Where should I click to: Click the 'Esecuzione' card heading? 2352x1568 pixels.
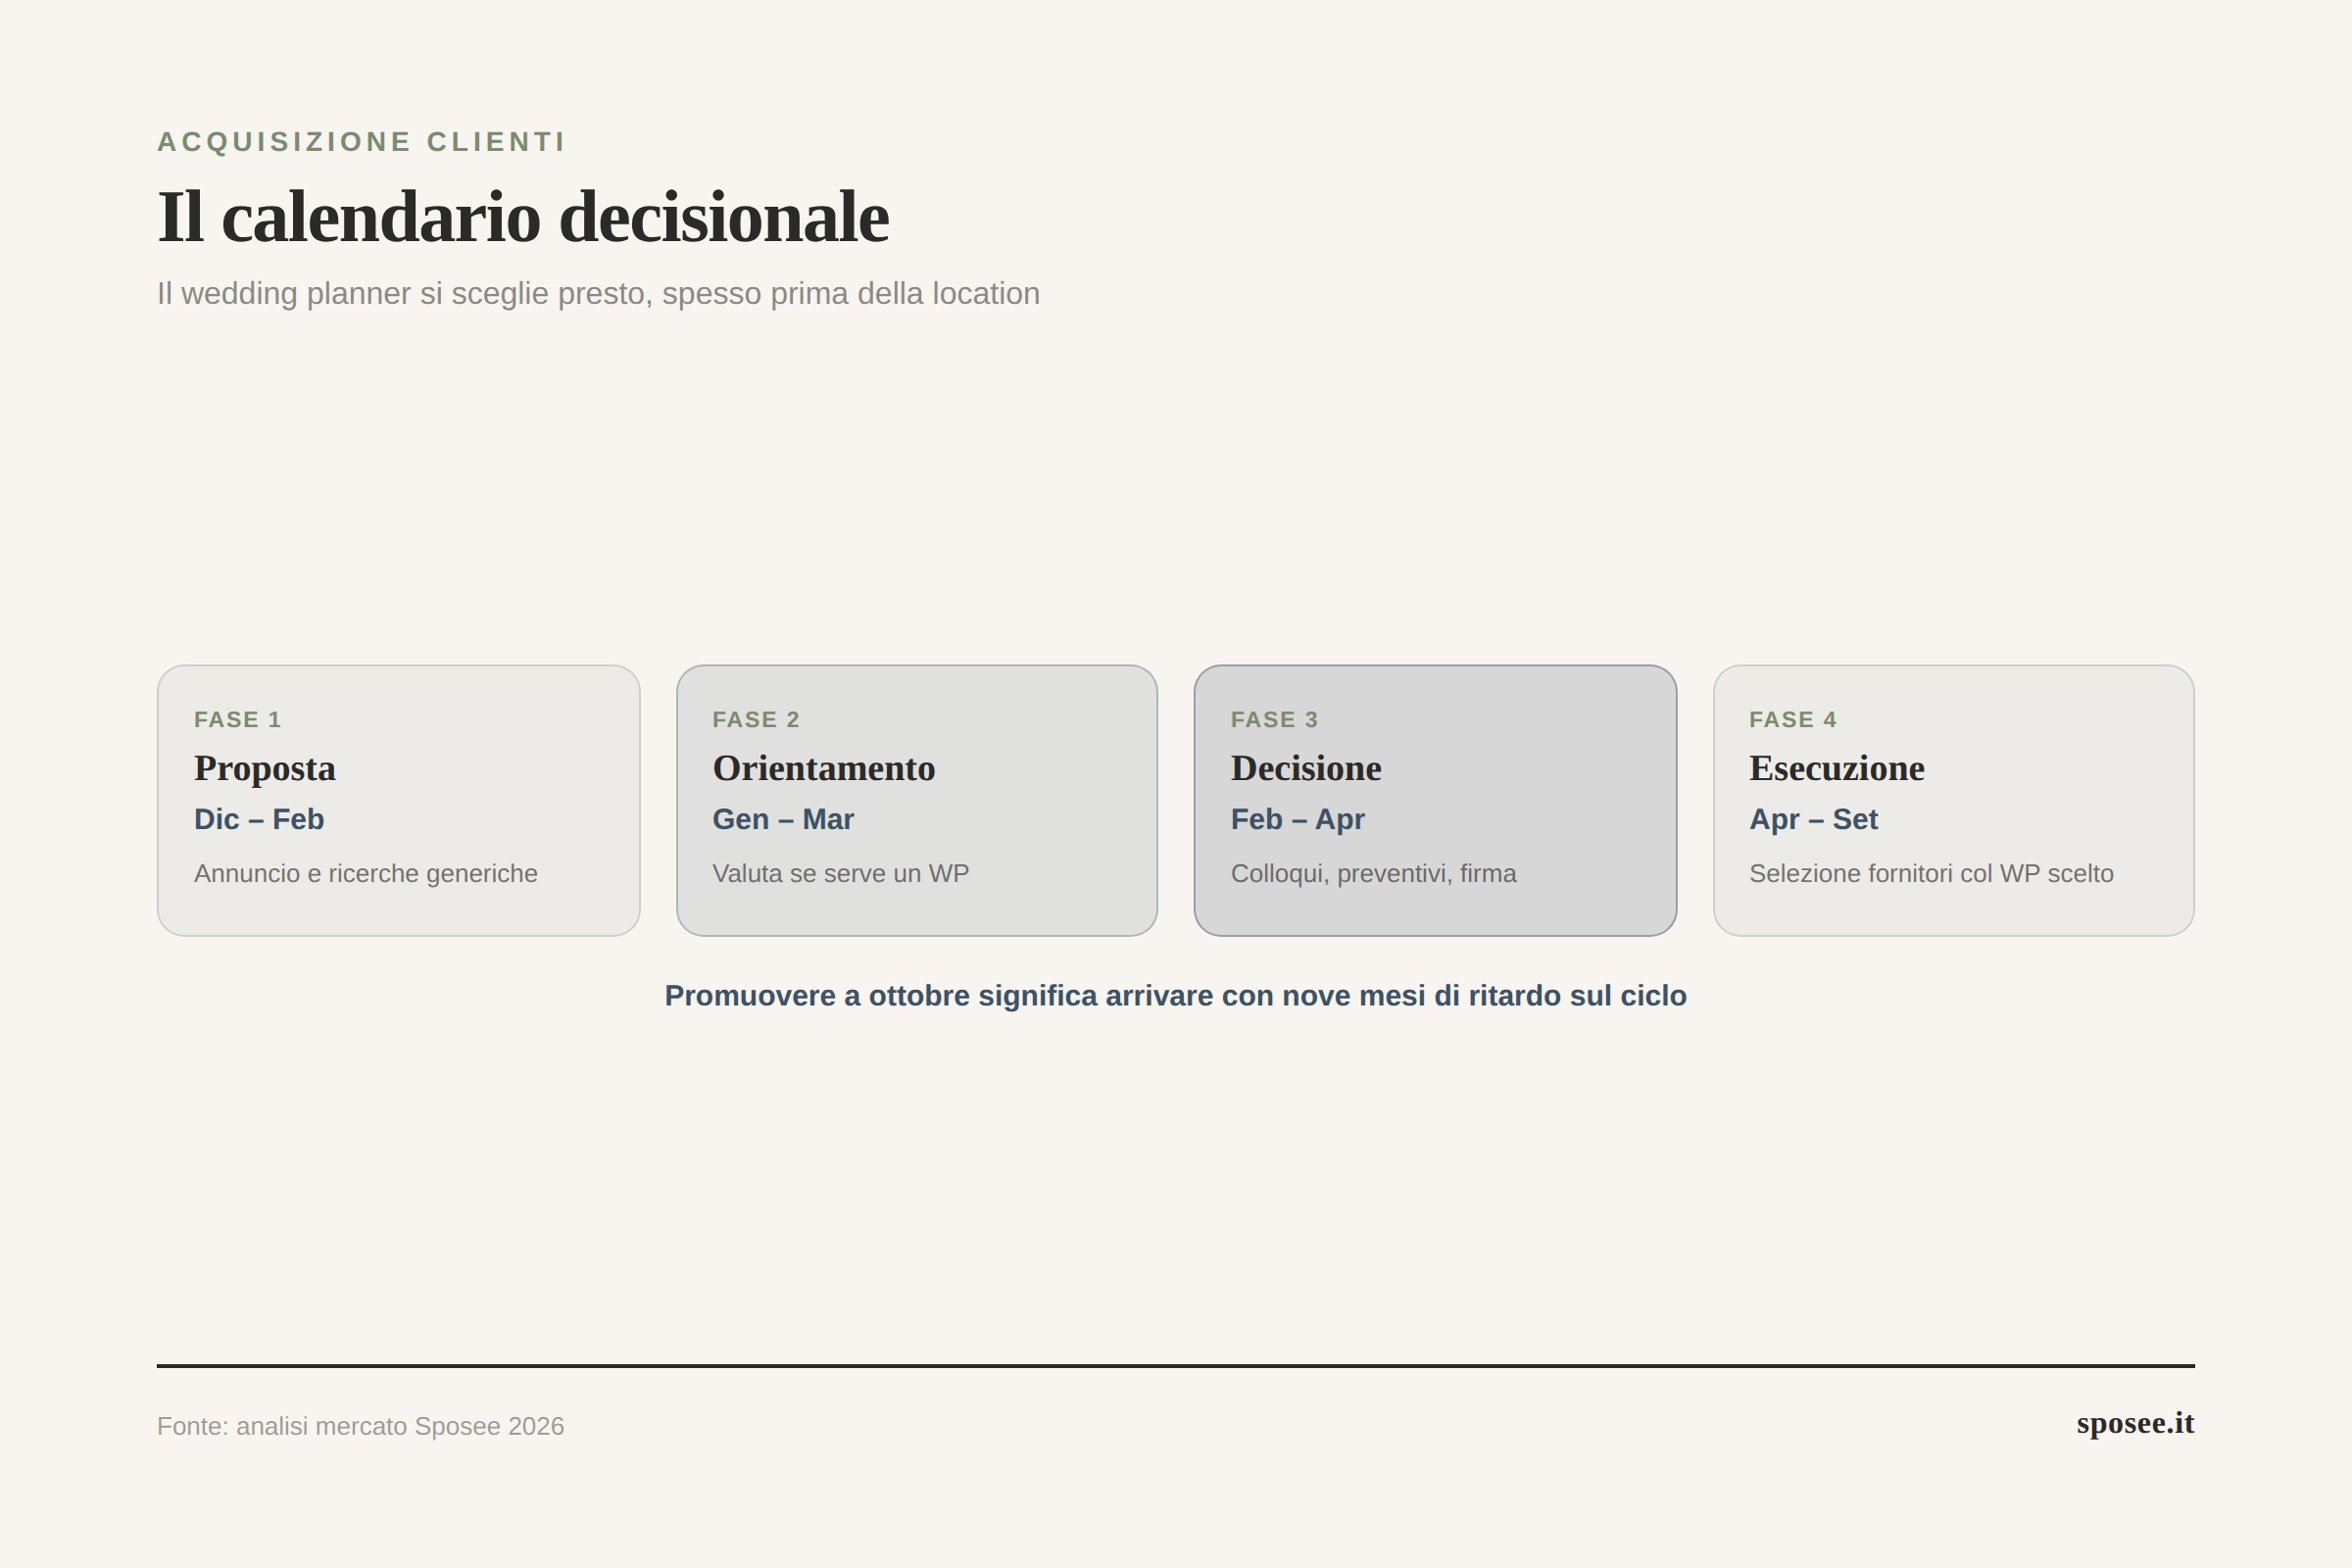click(1837, 768)
